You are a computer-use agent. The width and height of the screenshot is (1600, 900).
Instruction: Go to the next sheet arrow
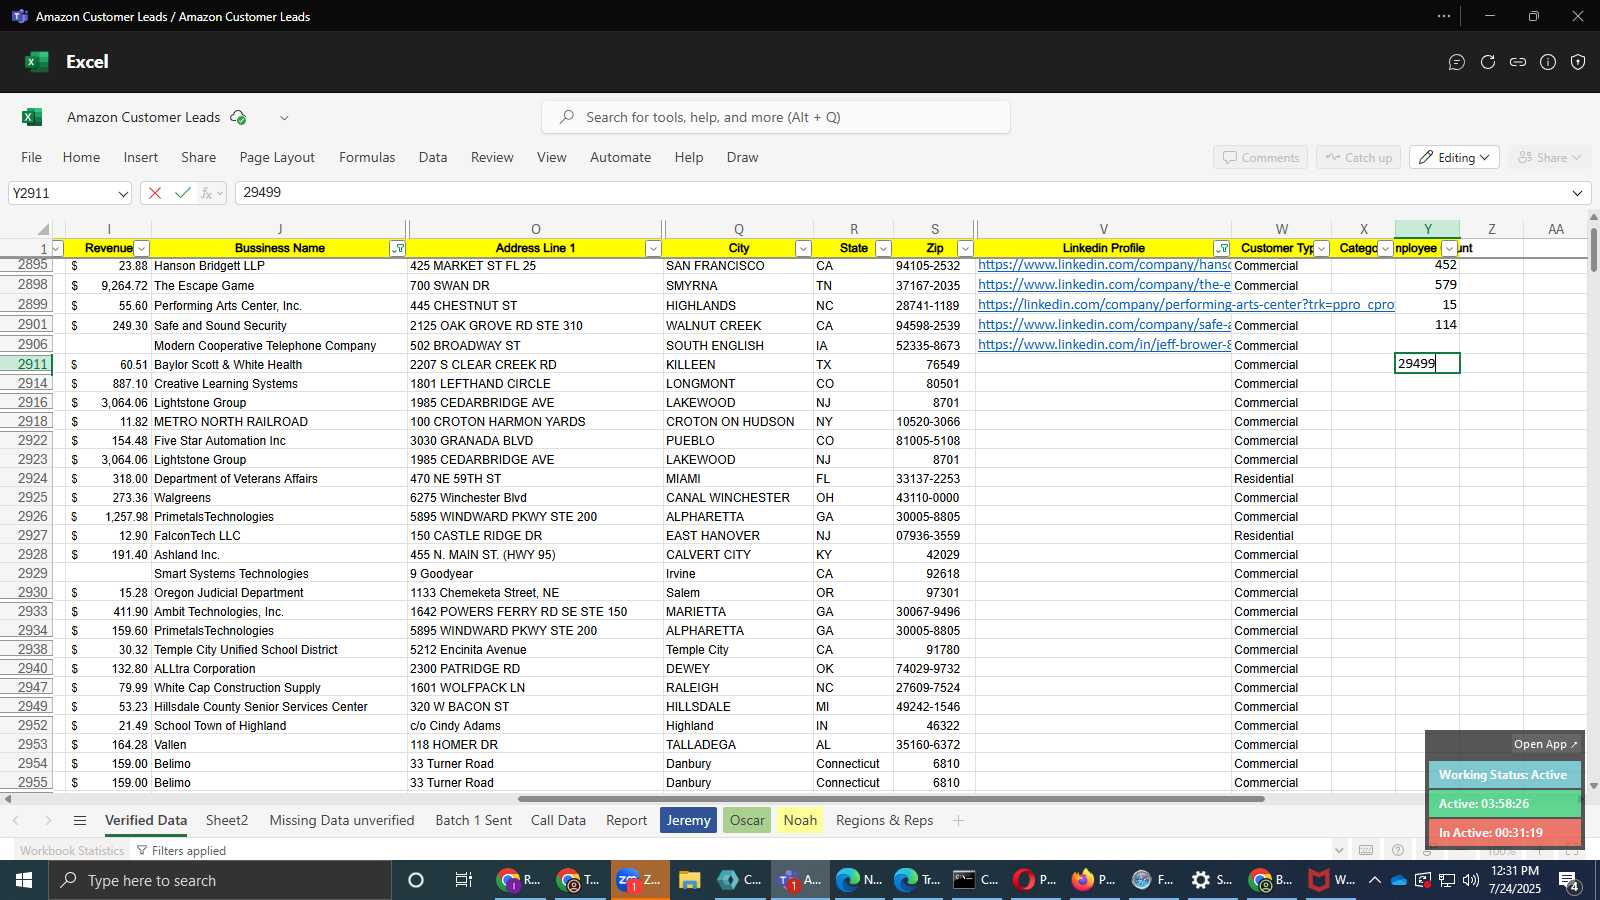(48, 820)
